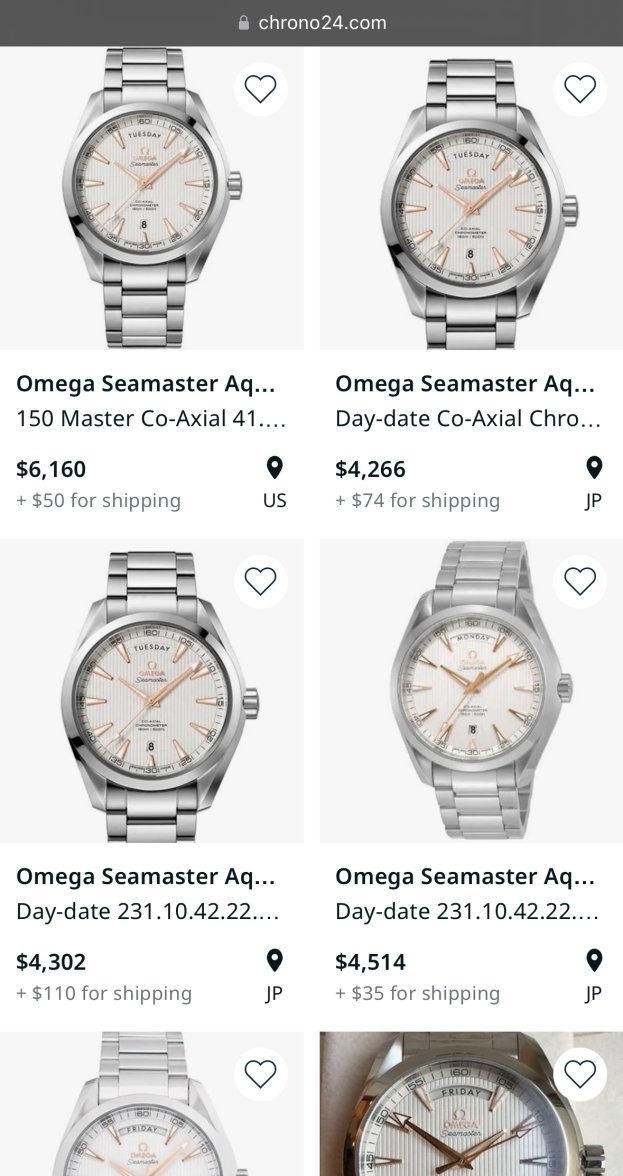Click the US location pin icon
This screenshot has height=1176, width=623.
click(x=274, y=468)
